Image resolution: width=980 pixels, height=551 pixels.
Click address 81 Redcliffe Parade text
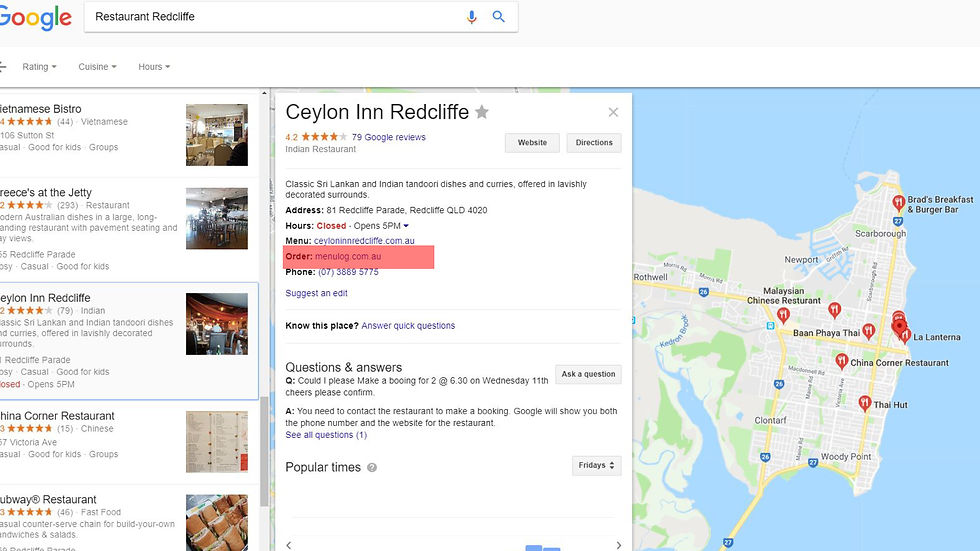[x=407, y=211]
